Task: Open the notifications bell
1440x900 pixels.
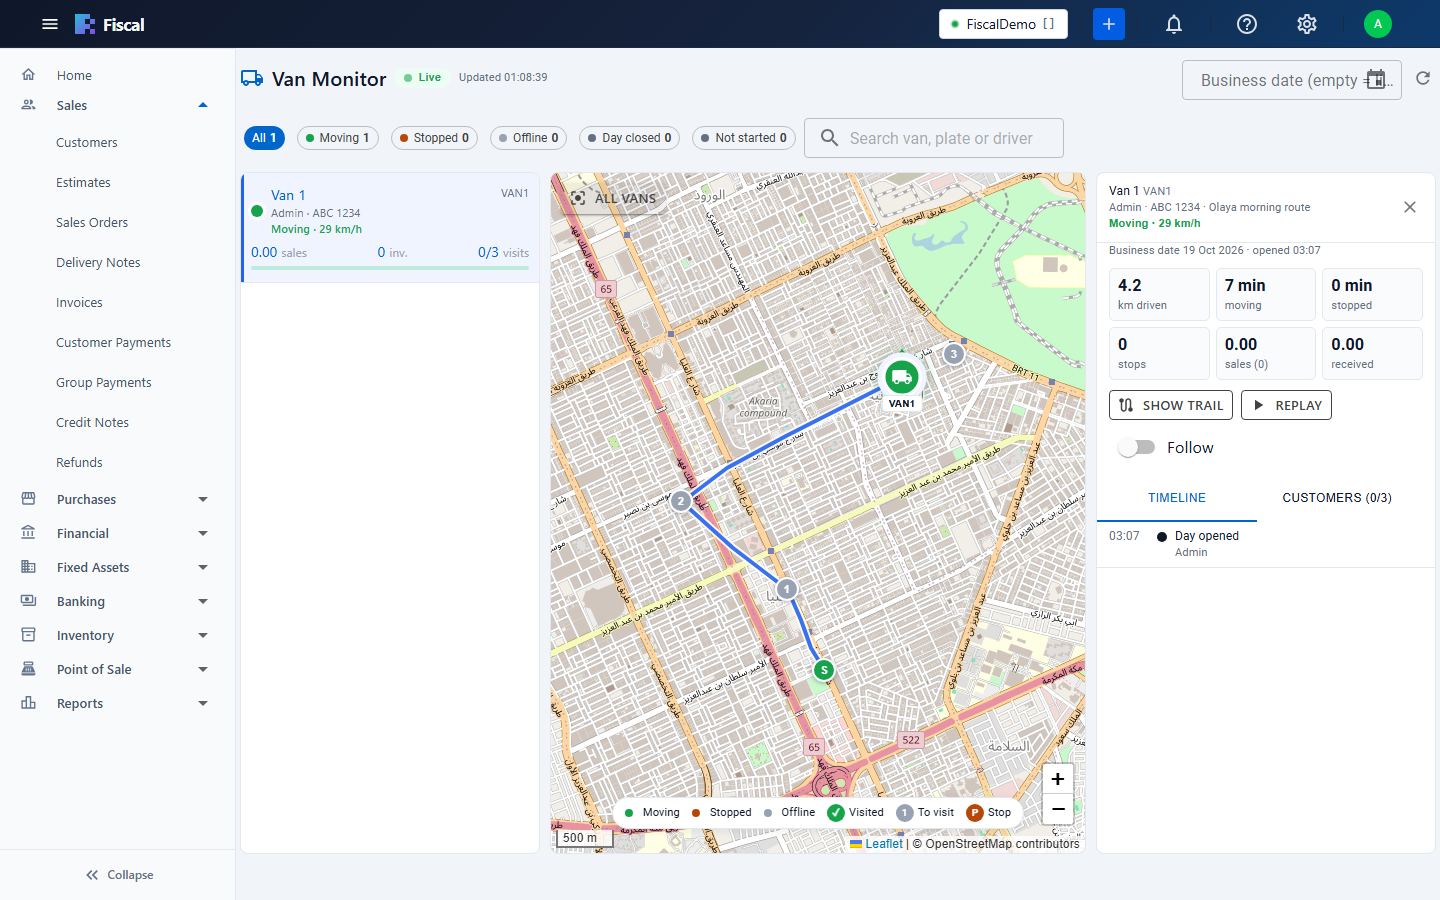Action: click(1174, 24)
